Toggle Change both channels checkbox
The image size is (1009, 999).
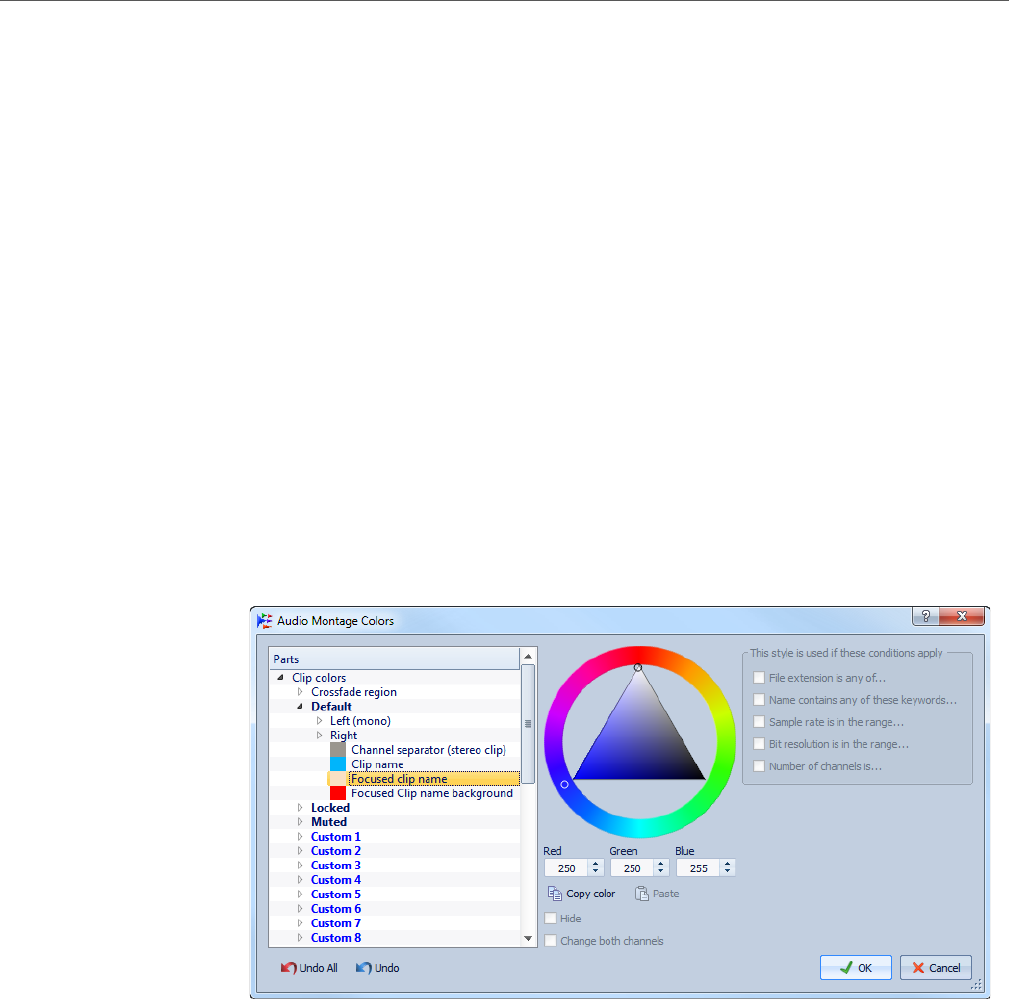[x=550, y=941]
